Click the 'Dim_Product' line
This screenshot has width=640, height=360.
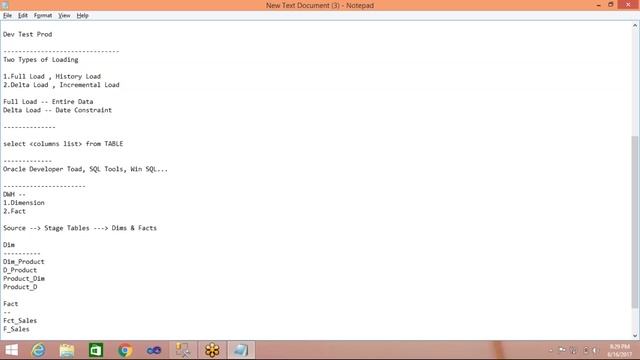point(24,262)
